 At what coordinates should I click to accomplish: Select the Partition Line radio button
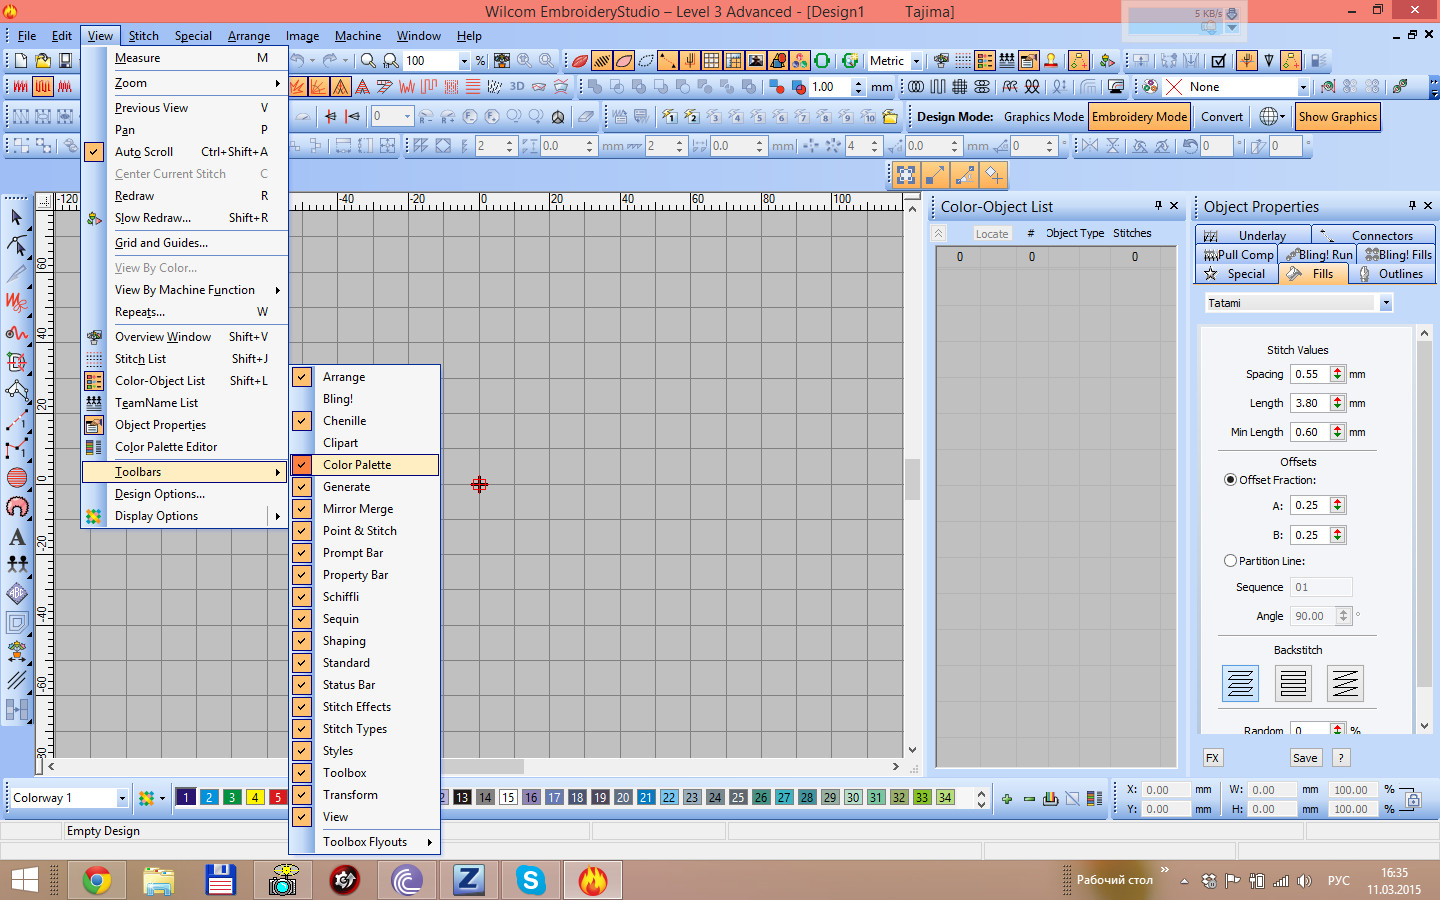pyautogui.click(x=1231, y=561)
